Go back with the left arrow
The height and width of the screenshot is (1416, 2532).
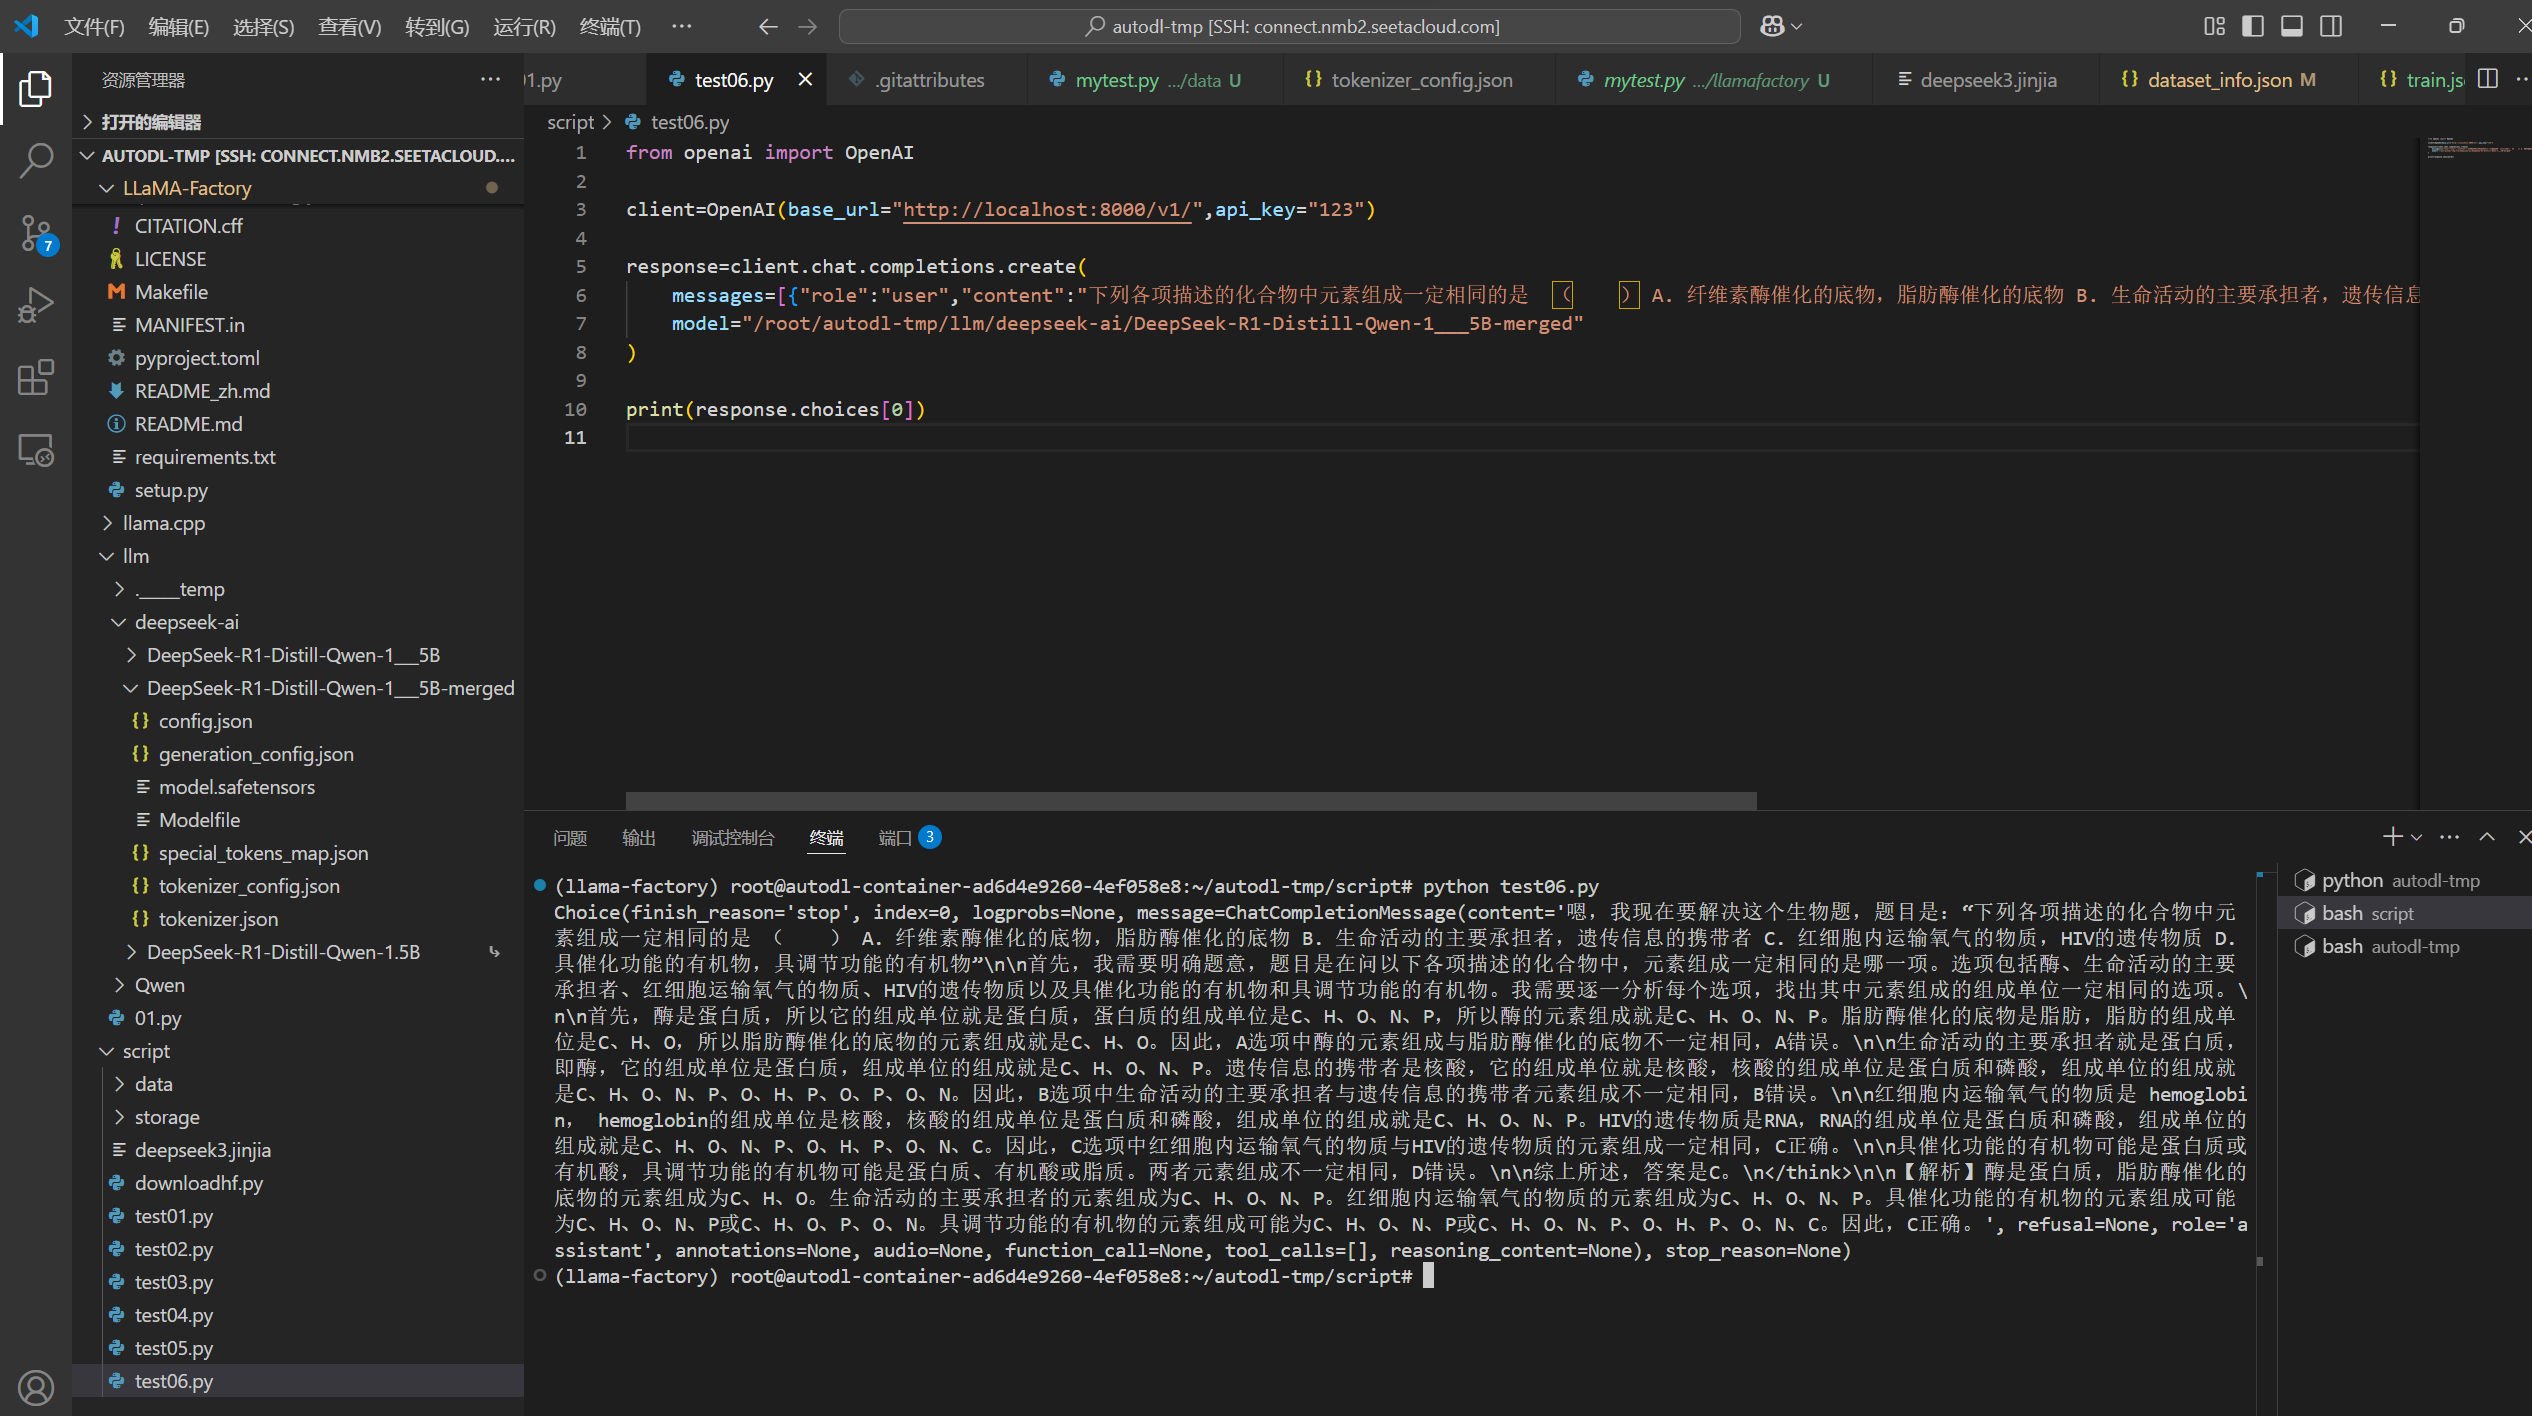point(768,27)
